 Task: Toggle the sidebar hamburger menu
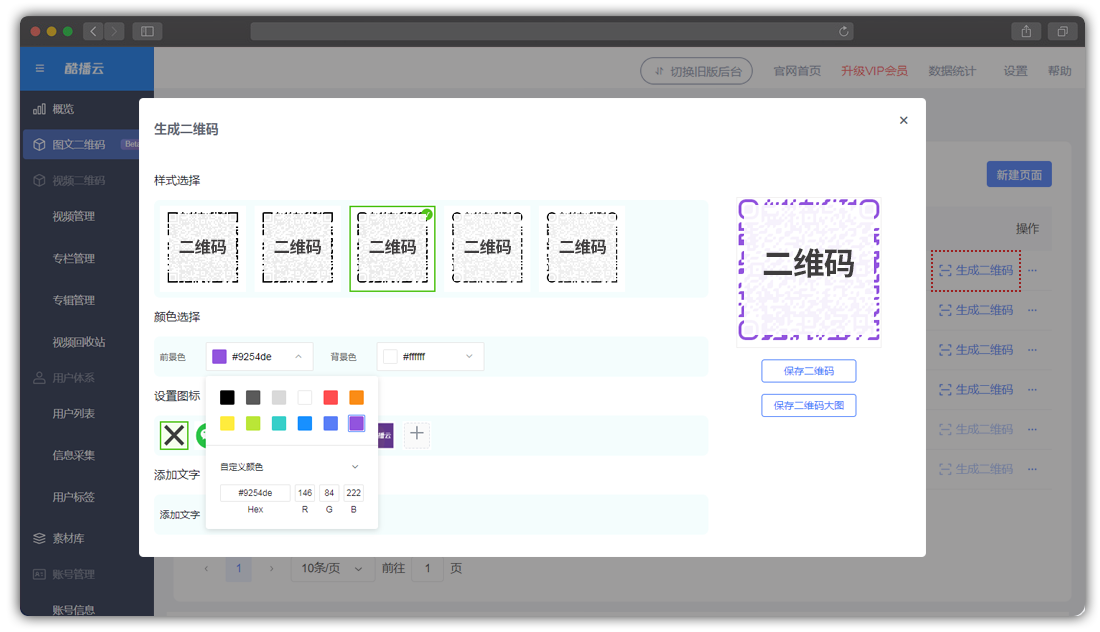click(40, 68)
